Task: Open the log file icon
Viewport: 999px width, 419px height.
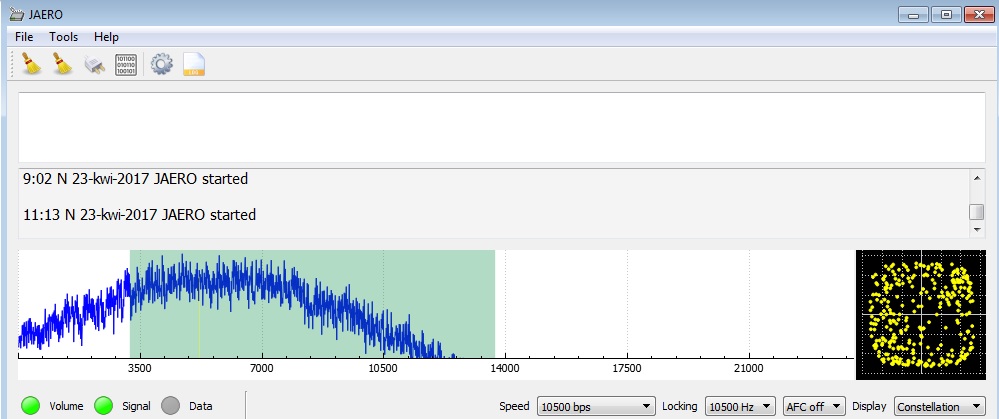Action: tap(194, 64)
